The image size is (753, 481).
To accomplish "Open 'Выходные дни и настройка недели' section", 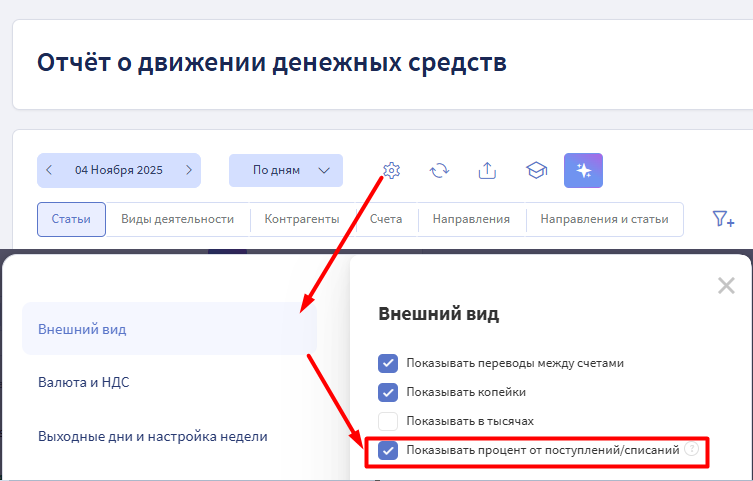I will point(153,436).
